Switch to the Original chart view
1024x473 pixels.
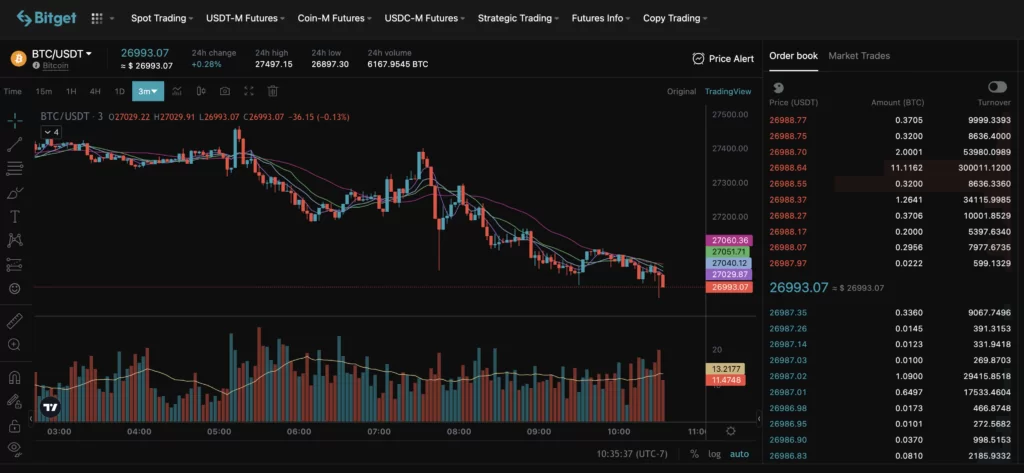(x=681, y=91)
